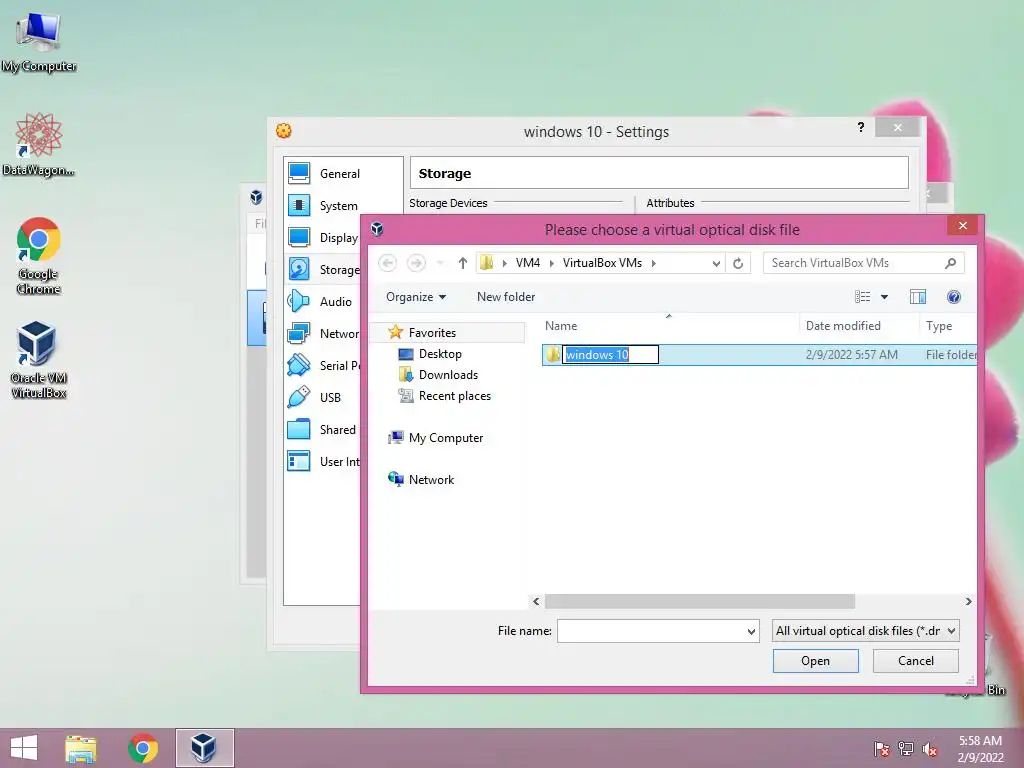
Task: Click the VirtualBox taskbar button
Action: pos(204,748)
